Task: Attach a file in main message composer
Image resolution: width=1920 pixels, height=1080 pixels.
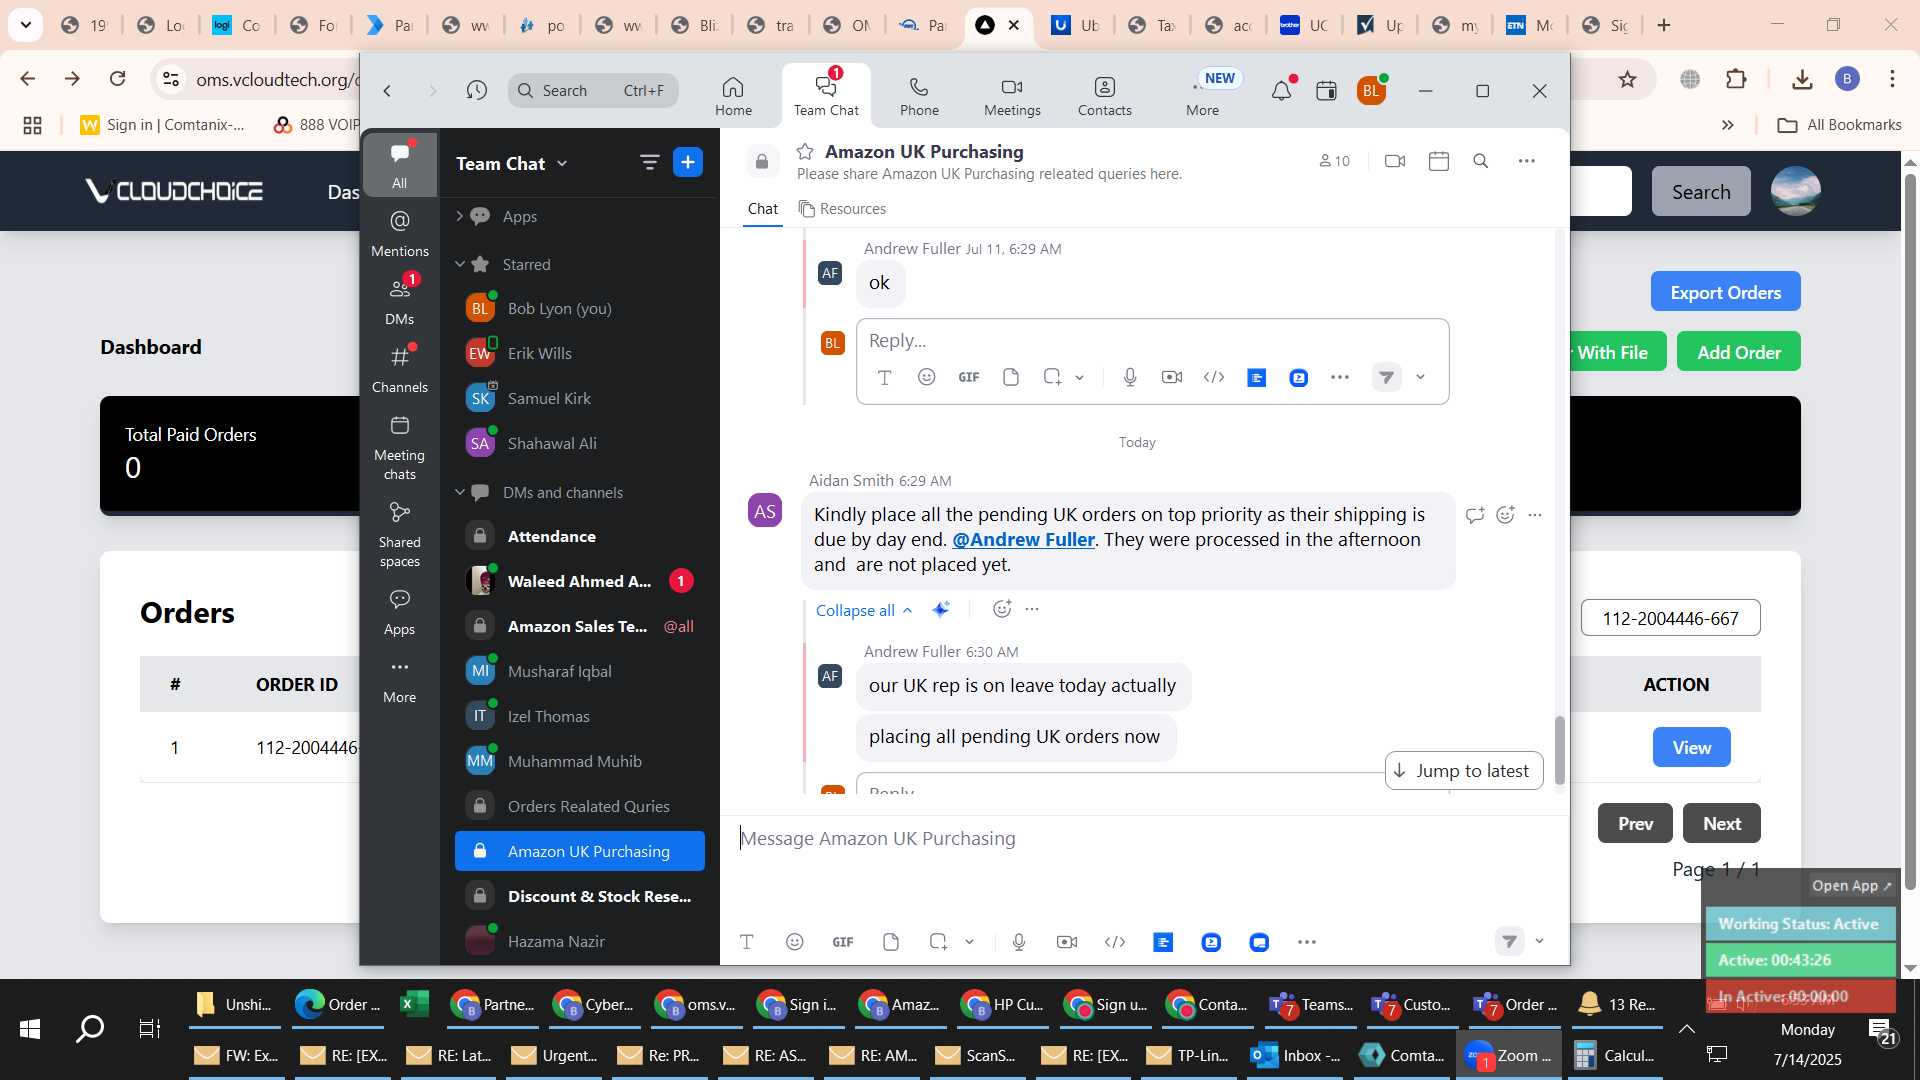Action: pos(891,942)
